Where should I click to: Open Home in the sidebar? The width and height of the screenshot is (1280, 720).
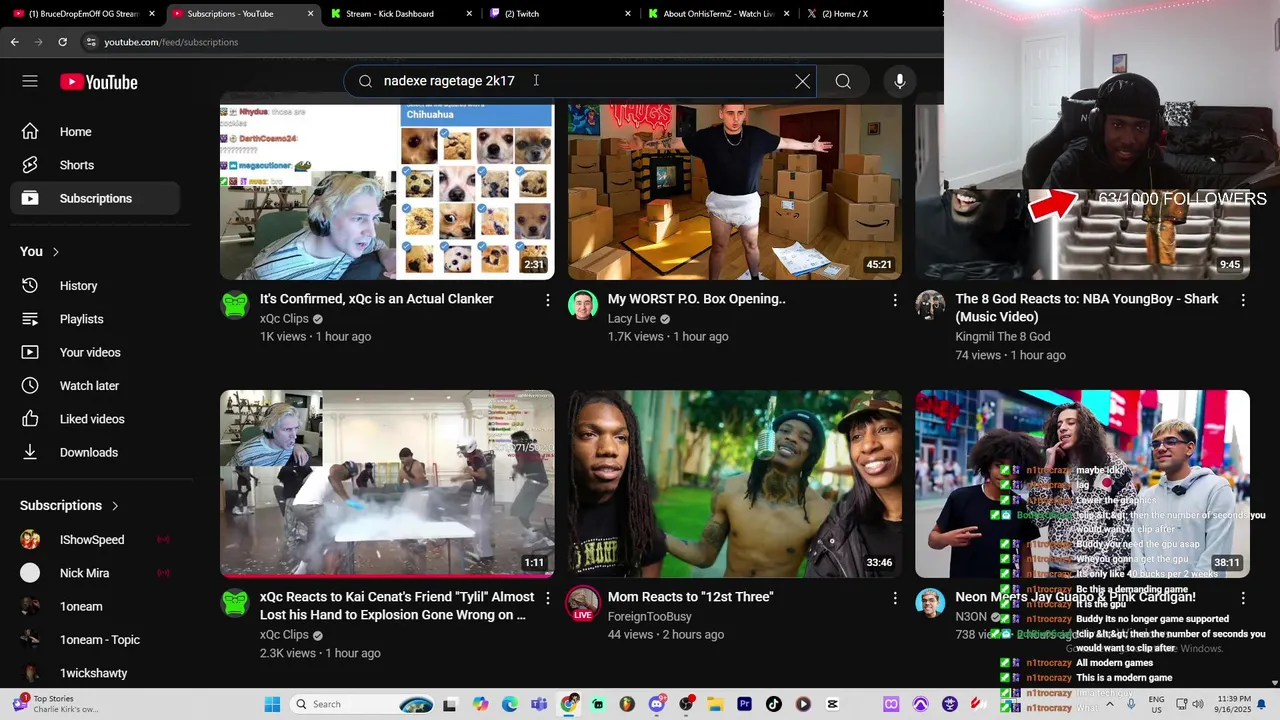point(95,132)
